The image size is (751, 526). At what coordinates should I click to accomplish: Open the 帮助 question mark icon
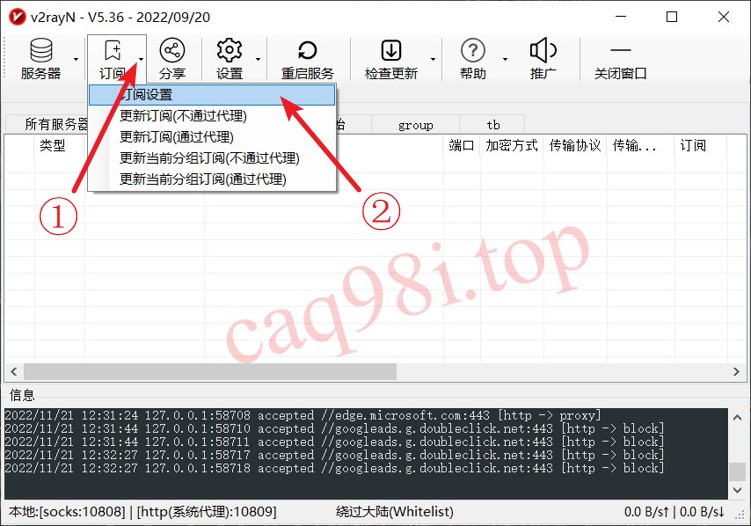pos(473,50)
